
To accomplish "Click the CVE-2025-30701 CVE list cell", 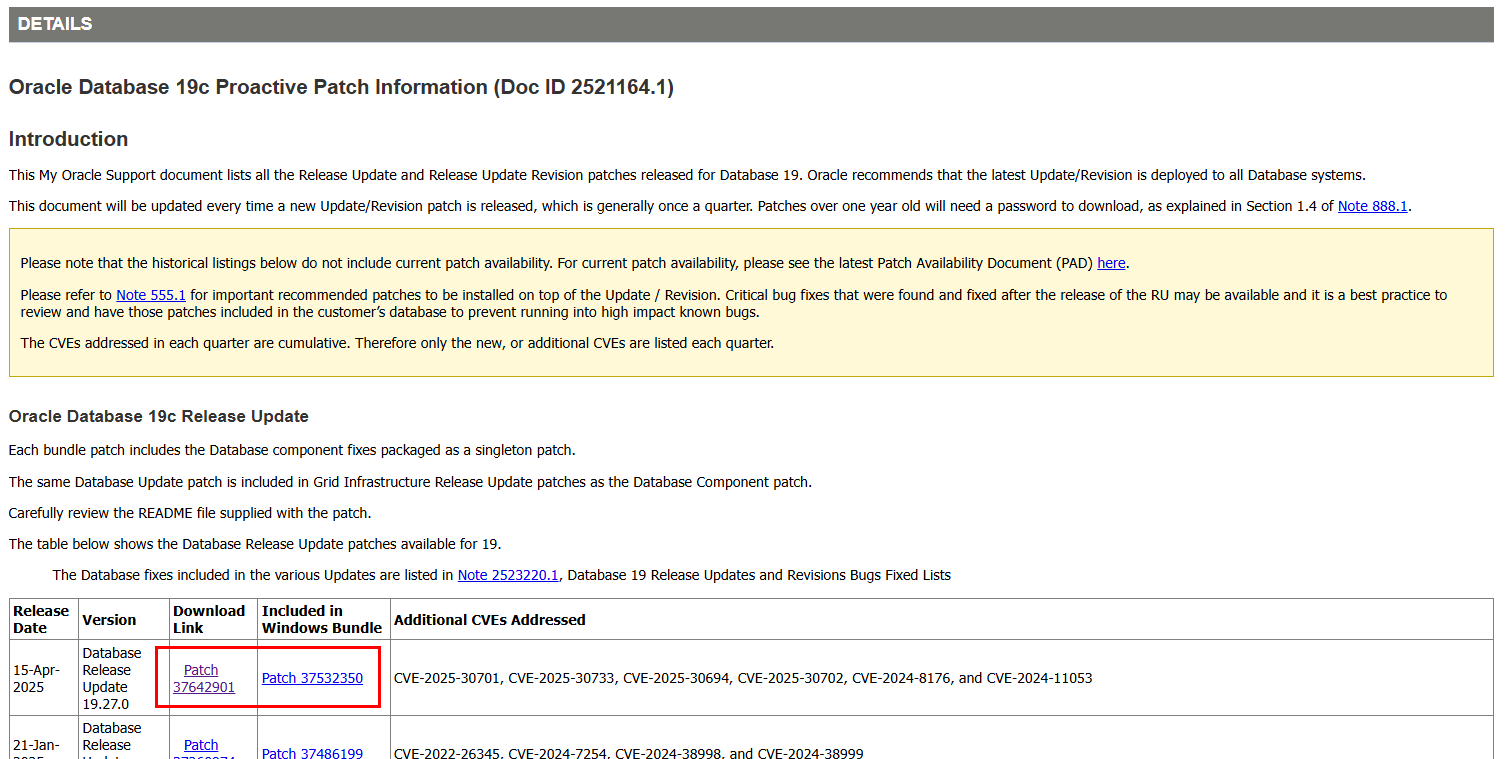I will (942, 678).
